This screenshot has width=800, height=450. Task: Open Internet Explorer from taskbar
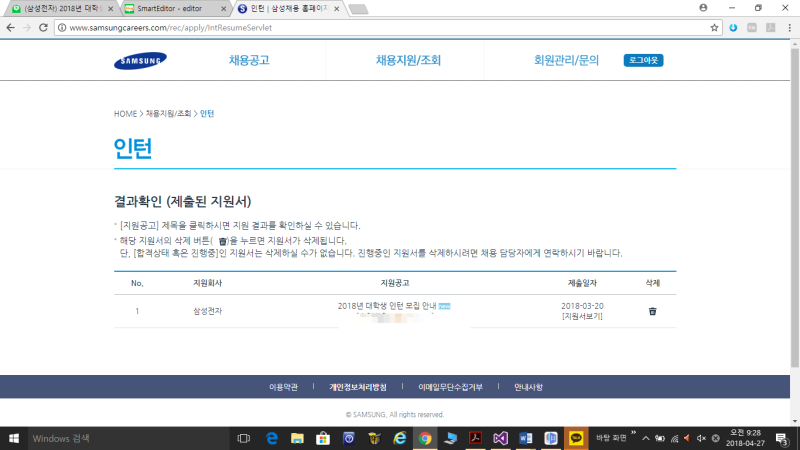pos(399,438)
